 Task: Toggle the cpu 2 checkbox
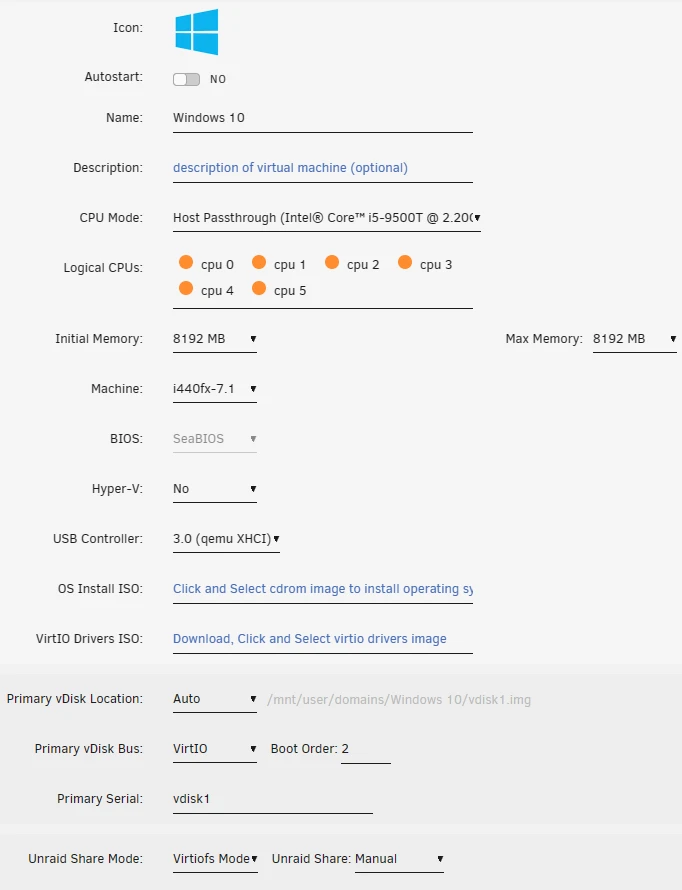pyautogui.click(x=332, y=263)
